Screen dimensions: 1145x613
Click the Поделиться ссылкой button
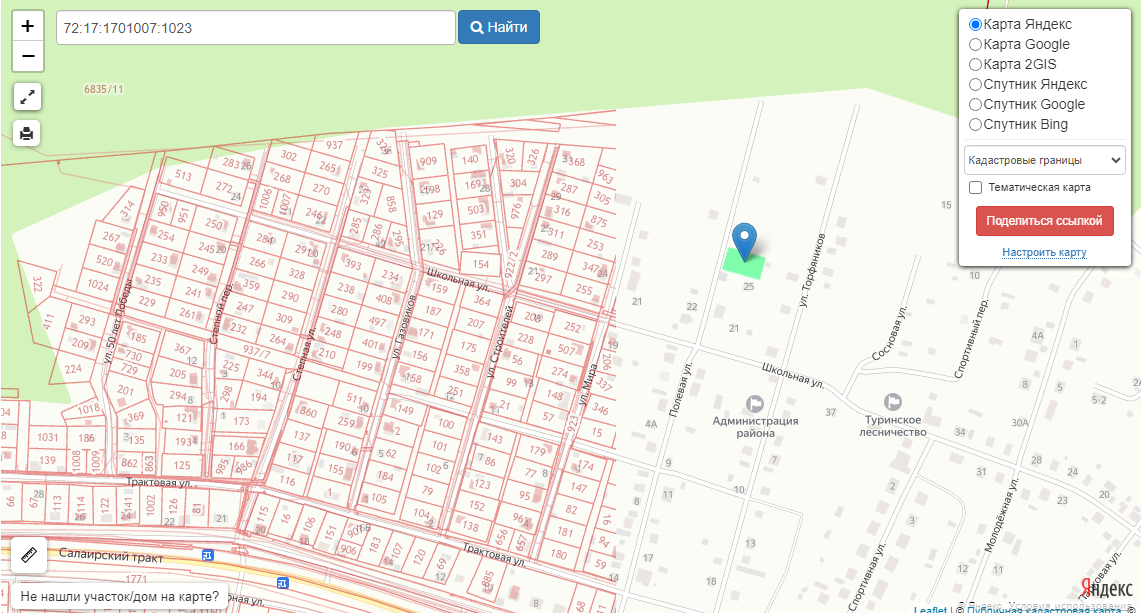[1044, 221]
